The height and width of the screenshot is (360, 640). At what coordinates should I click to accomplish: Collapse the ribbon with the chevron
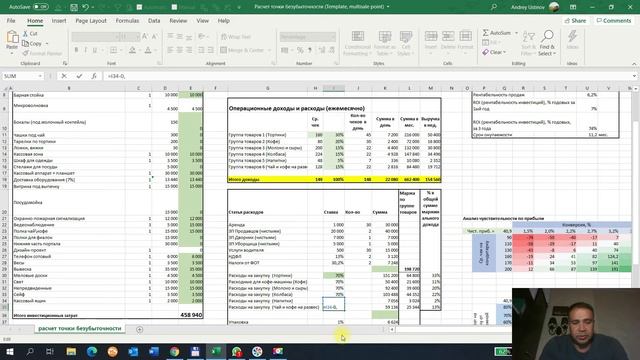tap(634, 64)
